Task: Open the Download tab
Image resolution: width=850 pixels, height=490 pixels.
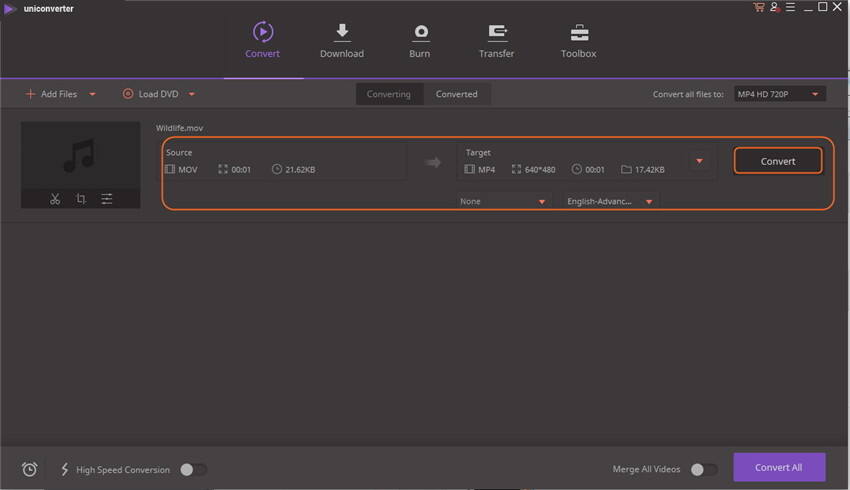Action: [x=342, y=40]
